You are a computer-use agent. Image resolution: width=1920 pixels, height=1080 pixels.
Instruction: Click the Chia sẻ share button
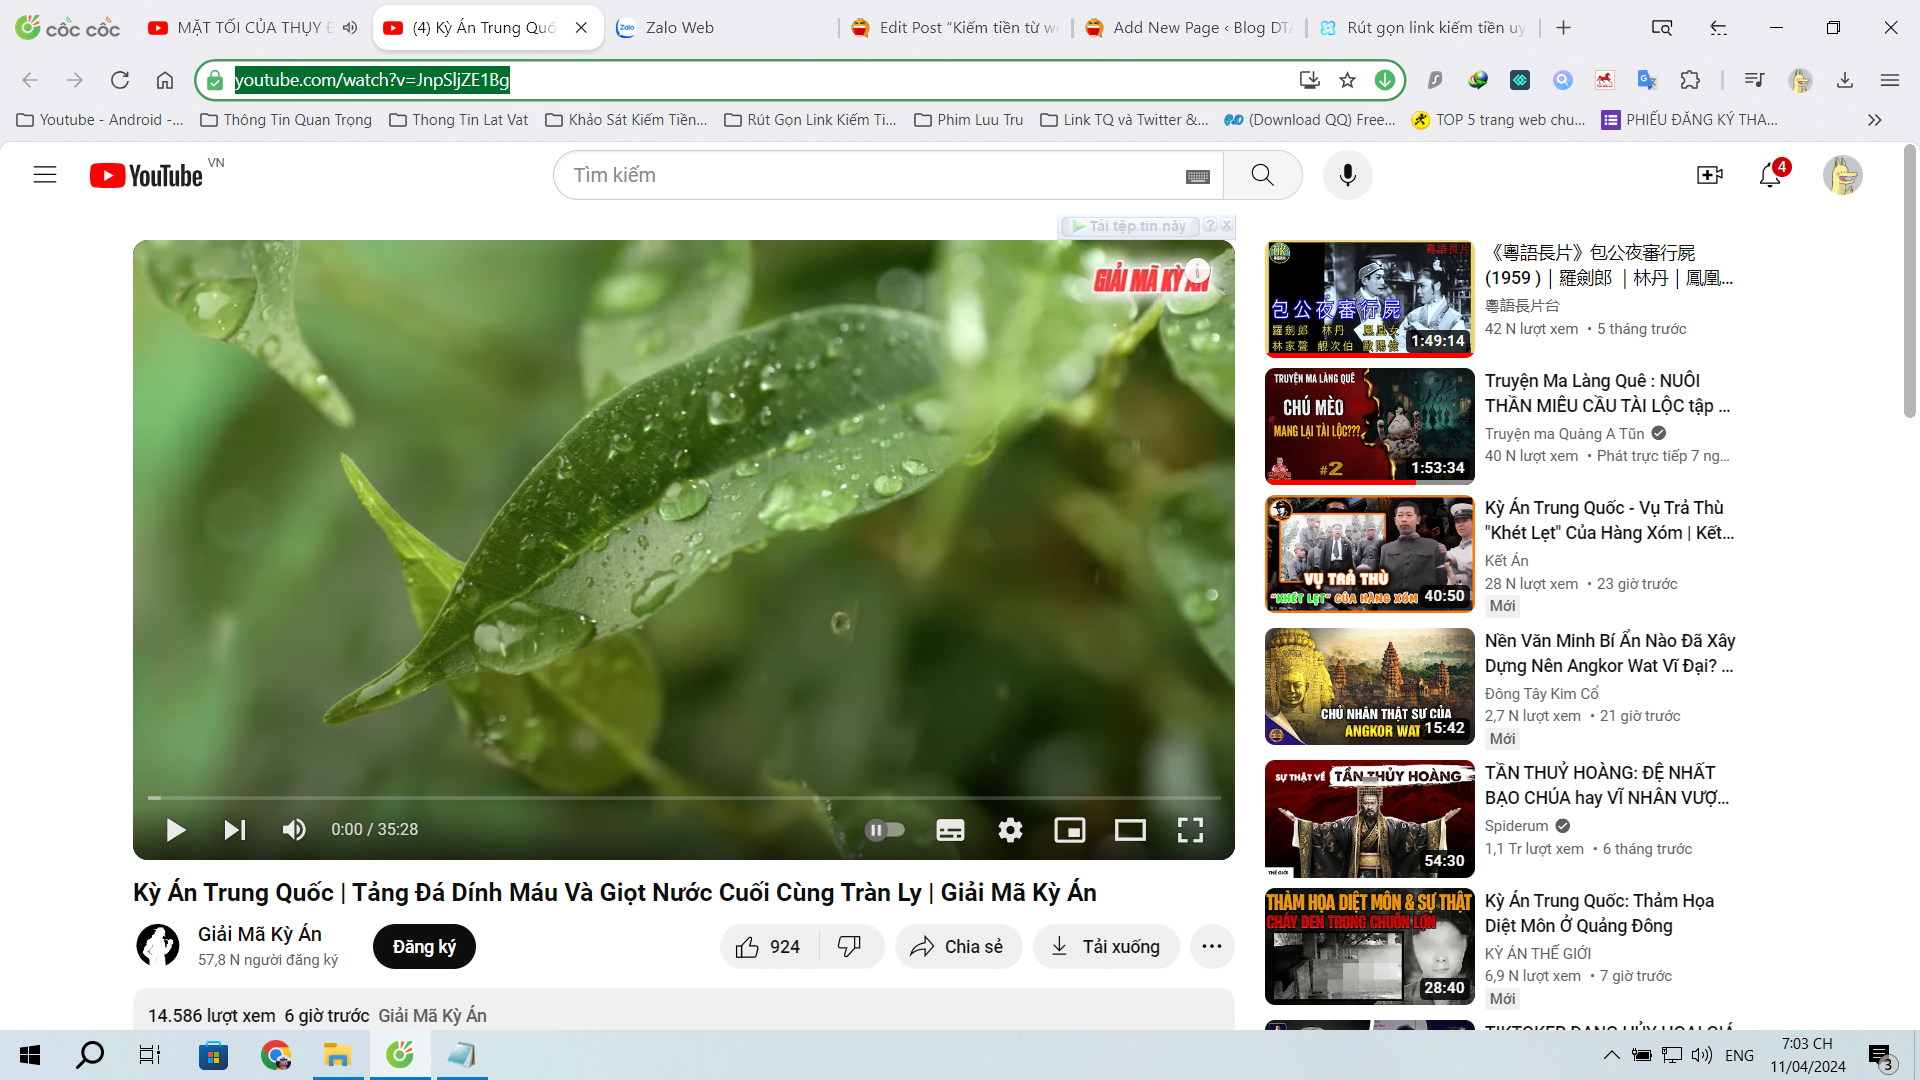click(958, 947)
